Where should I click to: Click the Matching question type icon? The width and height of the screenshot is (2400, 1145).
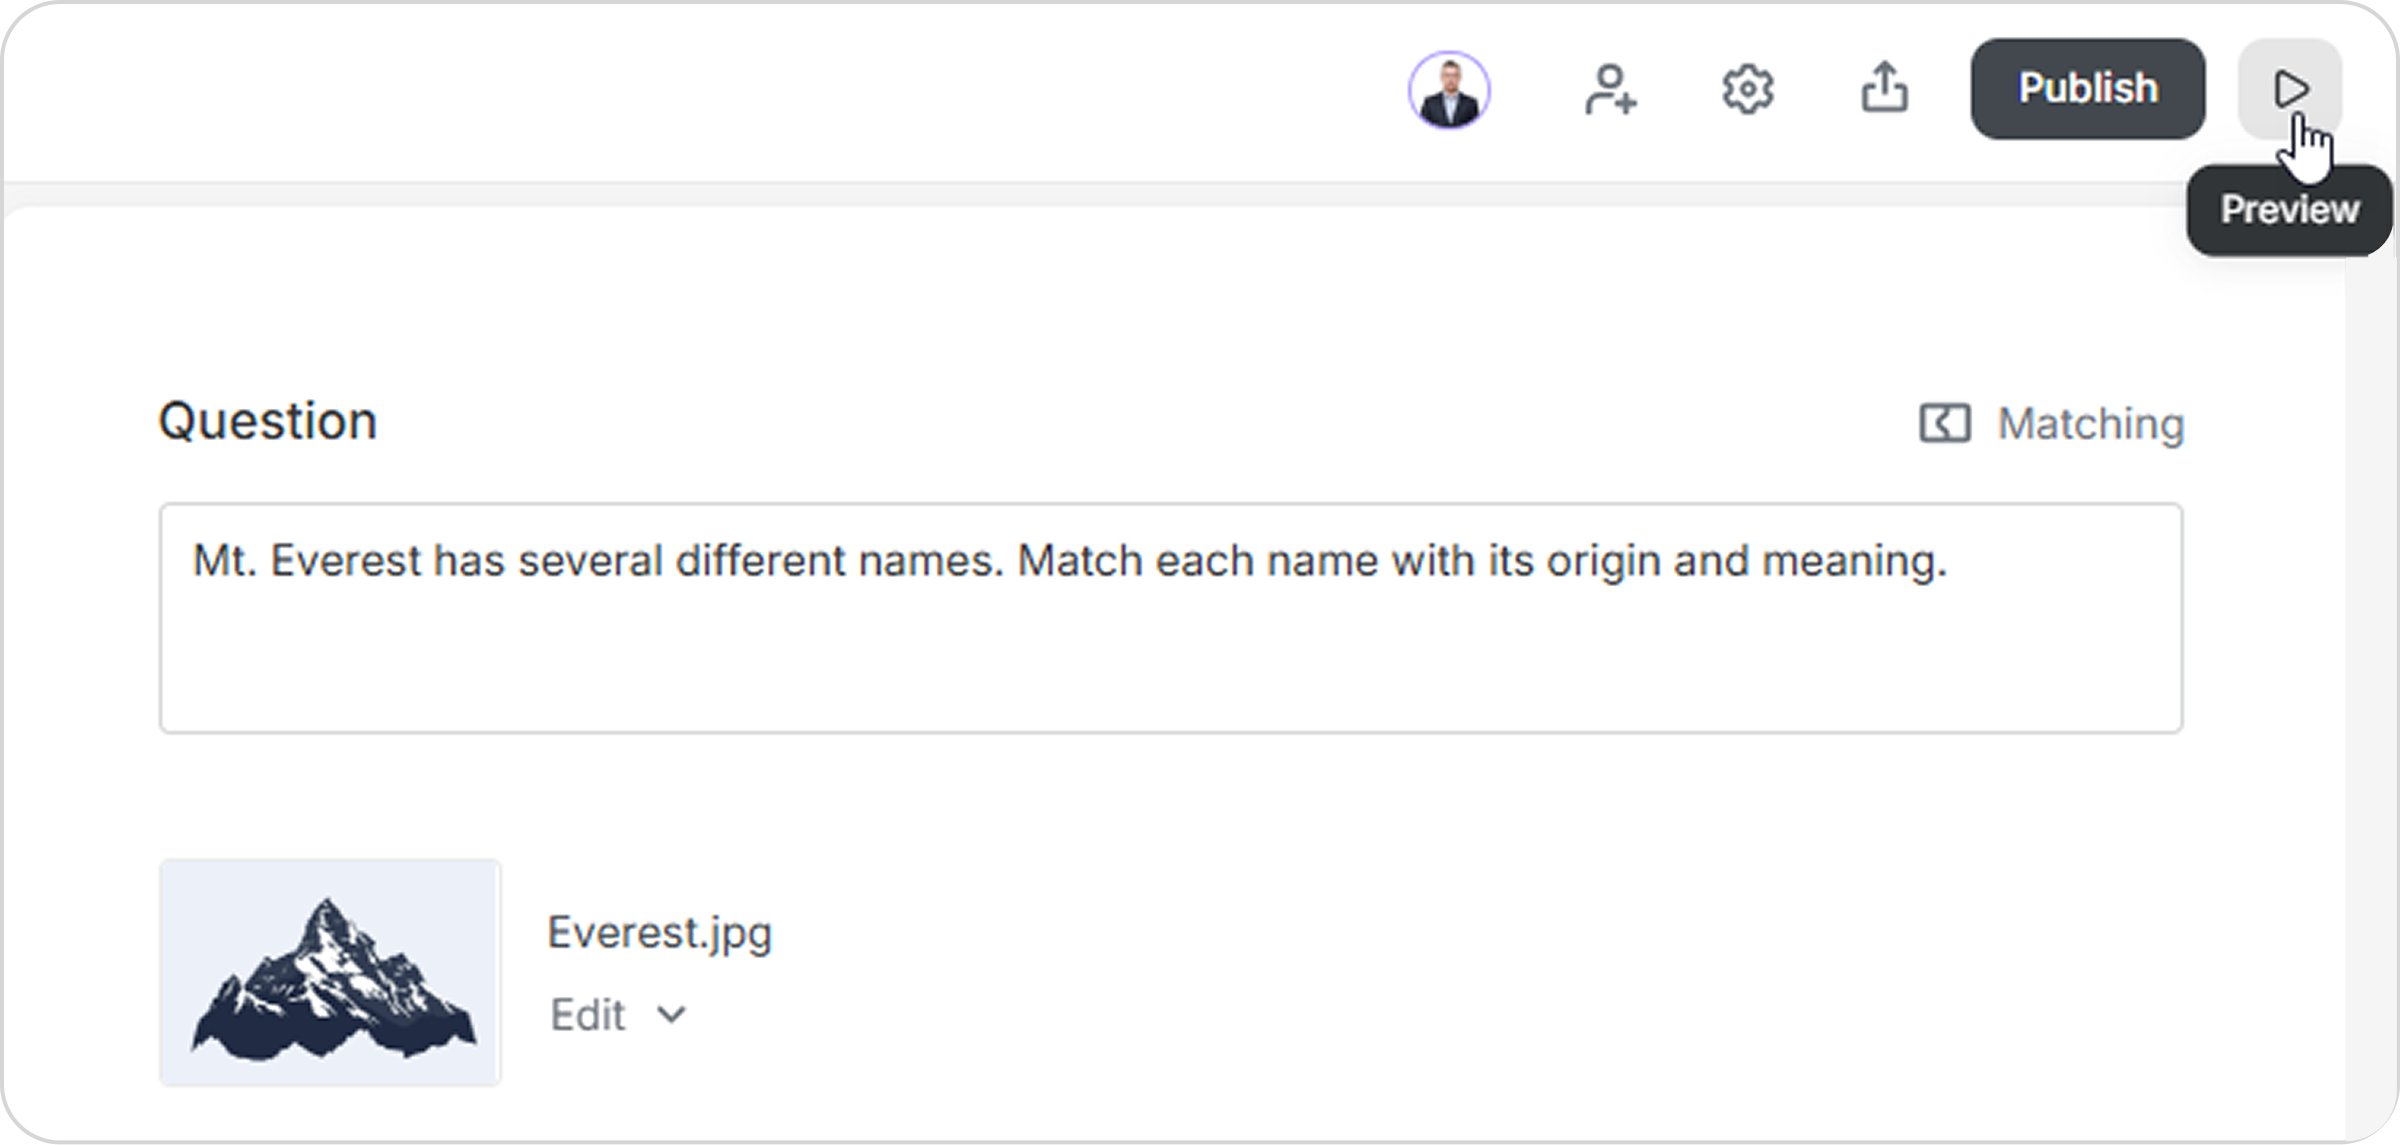coord(1944,423)
